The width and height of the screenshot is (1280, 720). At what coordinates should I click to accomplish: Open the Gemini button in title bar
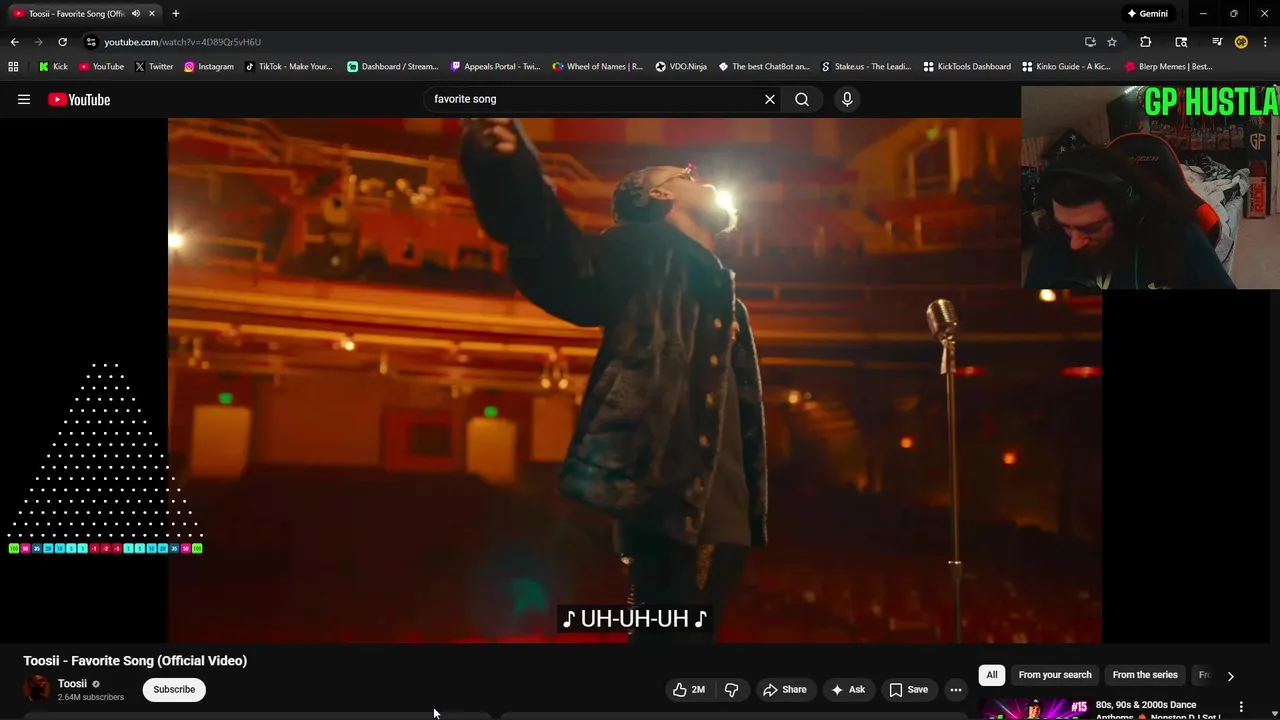1147,14
